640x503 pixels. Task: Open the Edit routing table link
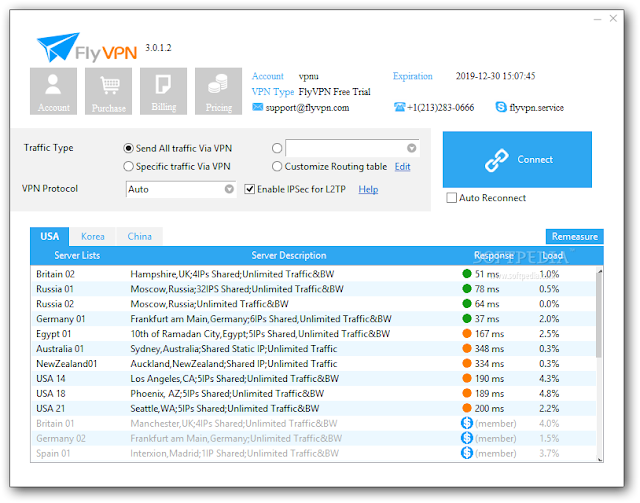coord(402,167)
